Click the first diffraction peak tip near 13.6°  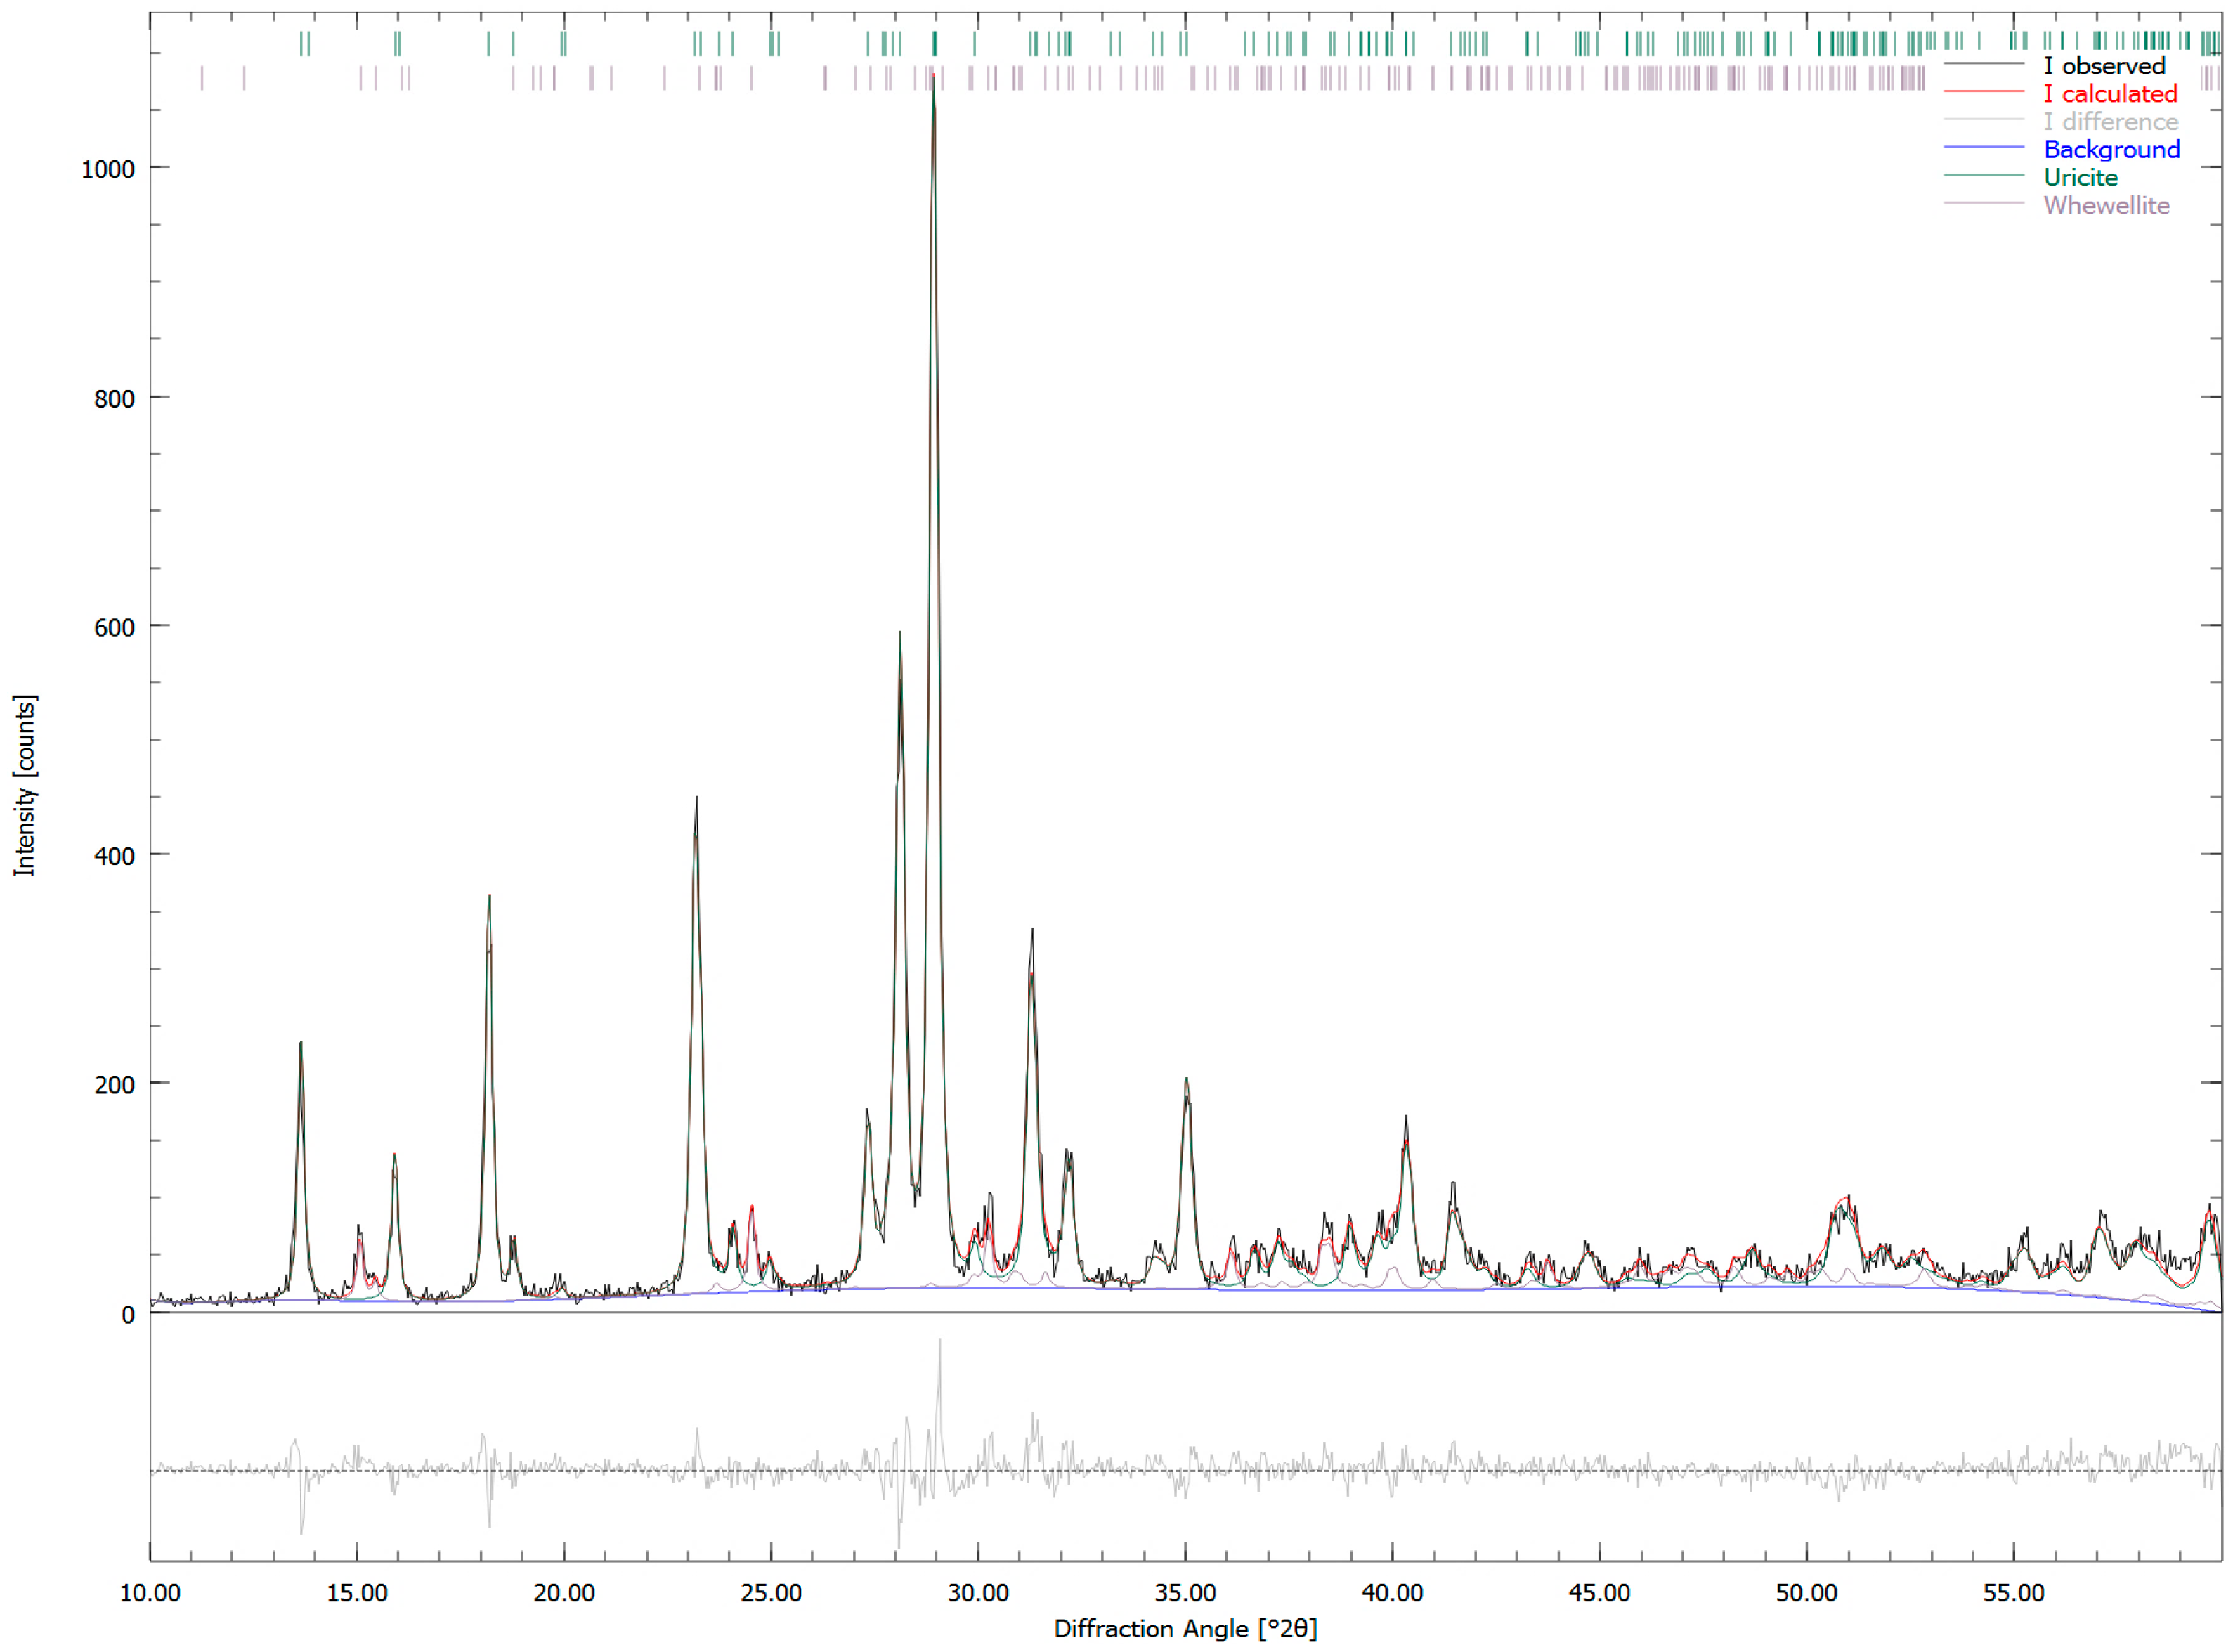(x=300, y=1044)
